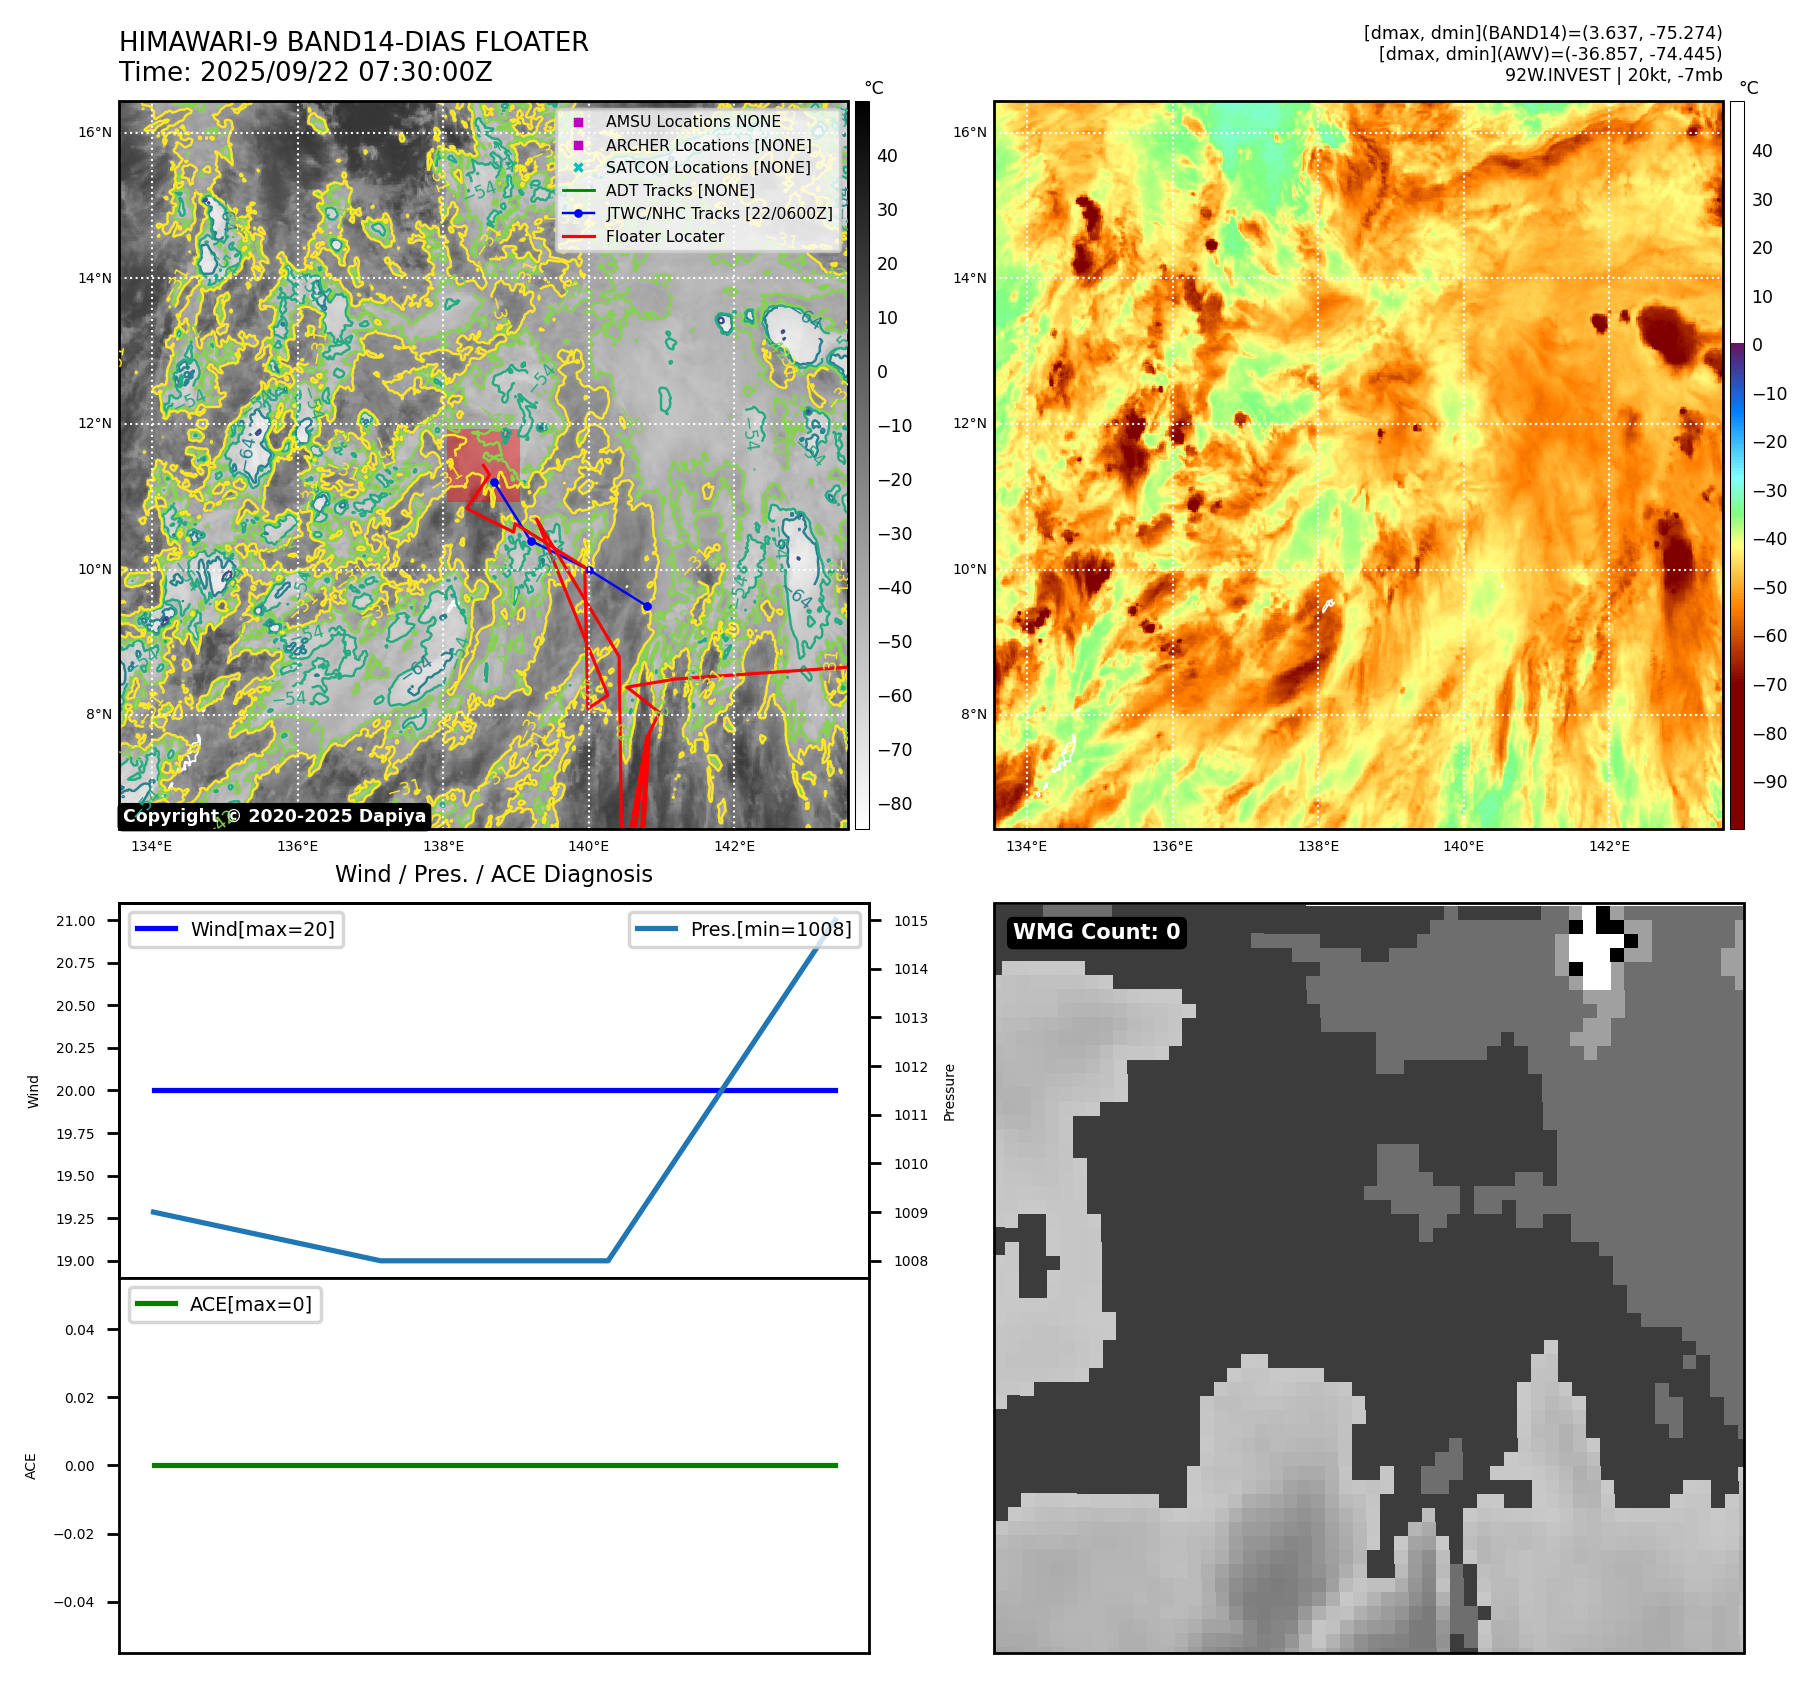The height and width of the screenshot is (1690, 1813).
Task: Click the magenta square marker beside ARCHER Locations
Action: click(578, 145)
